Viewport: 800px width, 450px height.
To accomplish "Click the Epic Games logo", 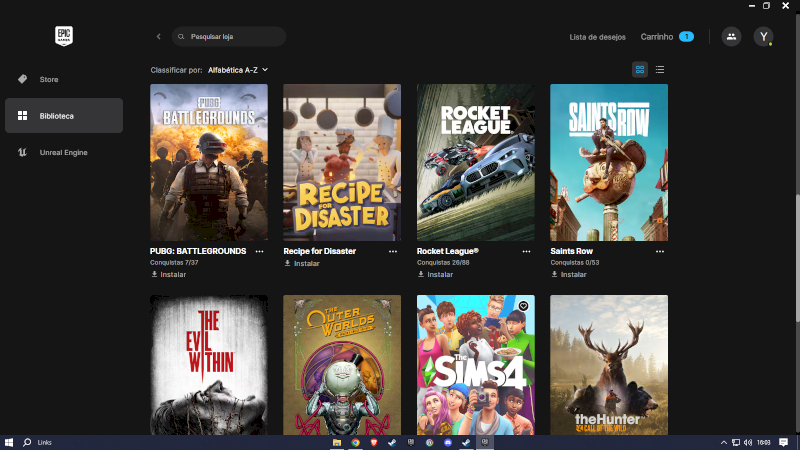I will tap(64, 36).
